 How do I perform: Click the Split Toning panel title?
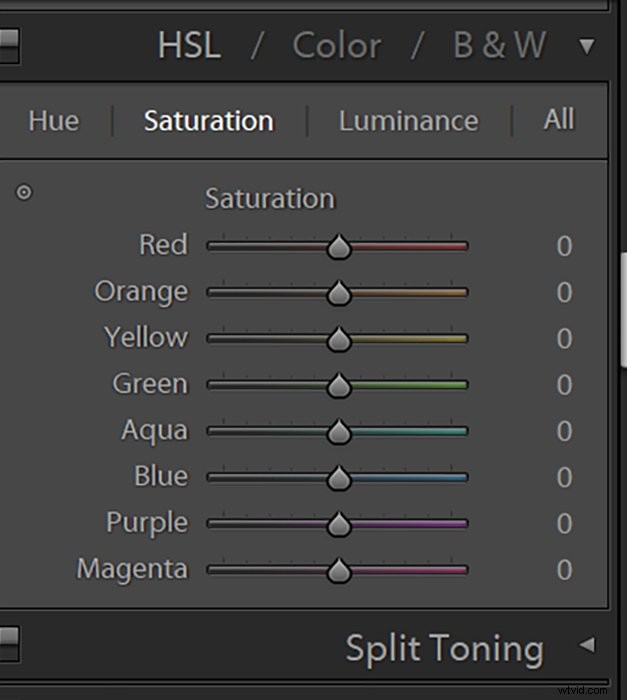[445, 648]
